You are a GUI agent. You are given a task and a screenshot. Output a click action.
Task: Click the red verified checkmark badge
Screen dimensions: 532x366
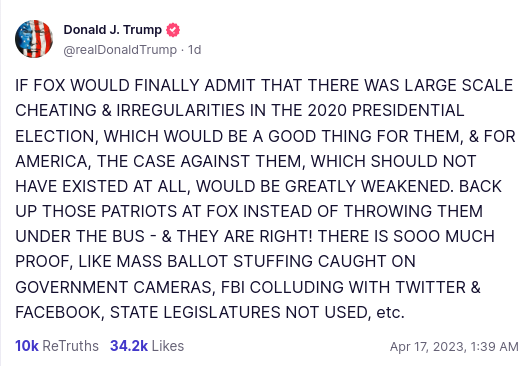point(173,30)
